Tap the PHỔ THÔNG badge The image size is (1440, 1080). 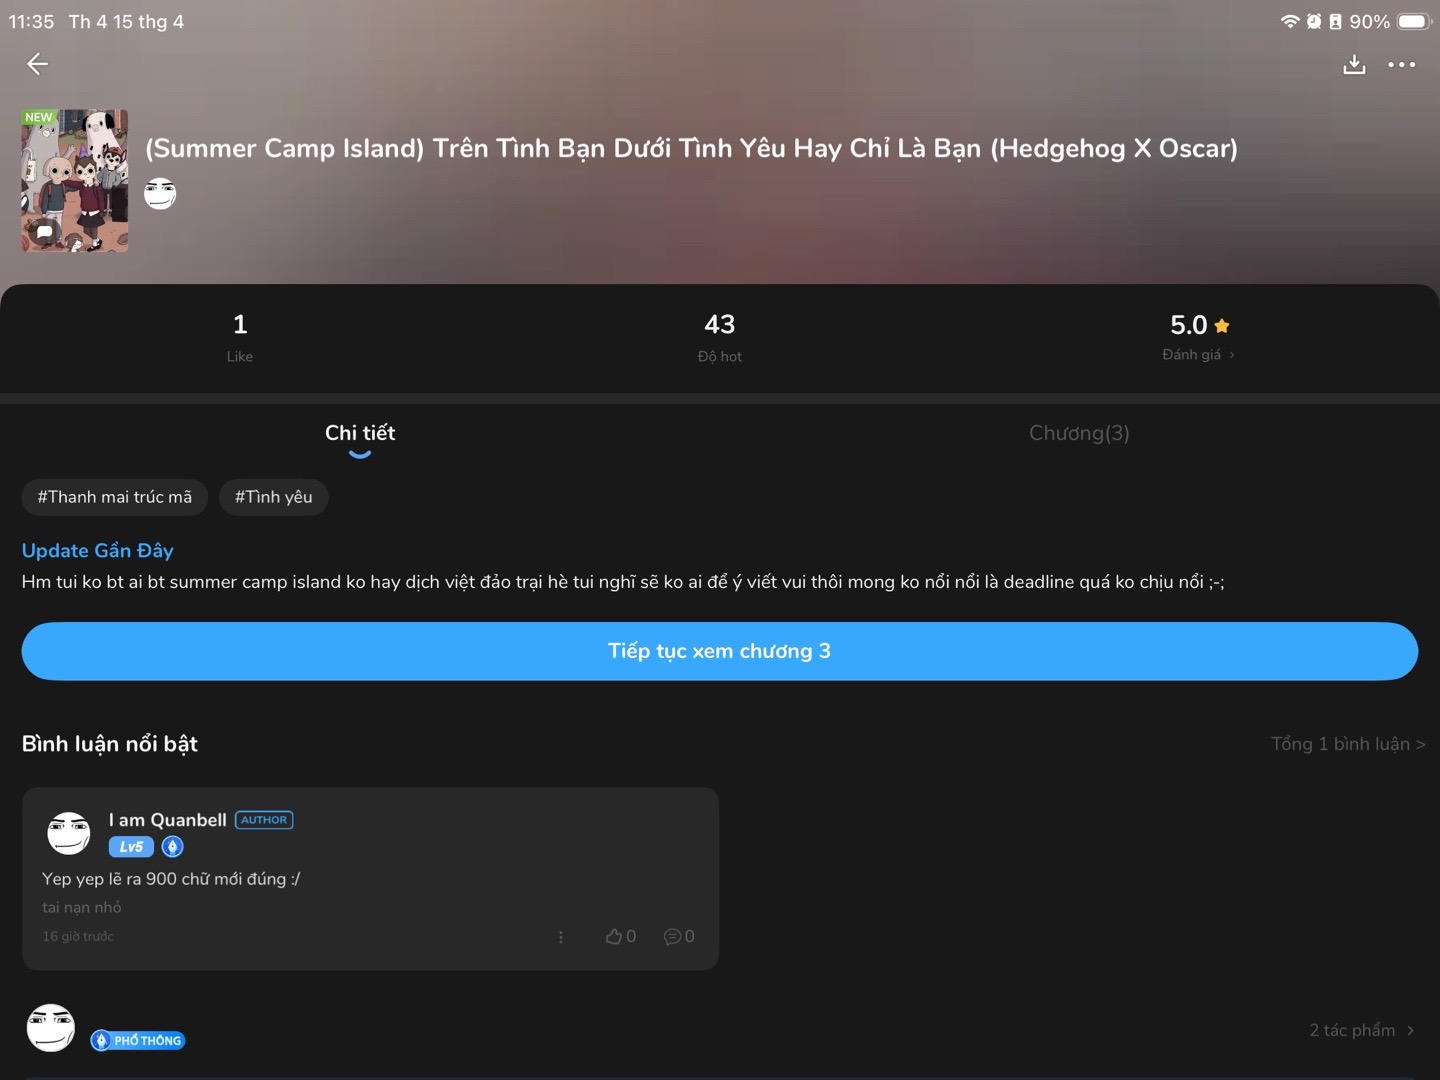tap(138, 1040)
